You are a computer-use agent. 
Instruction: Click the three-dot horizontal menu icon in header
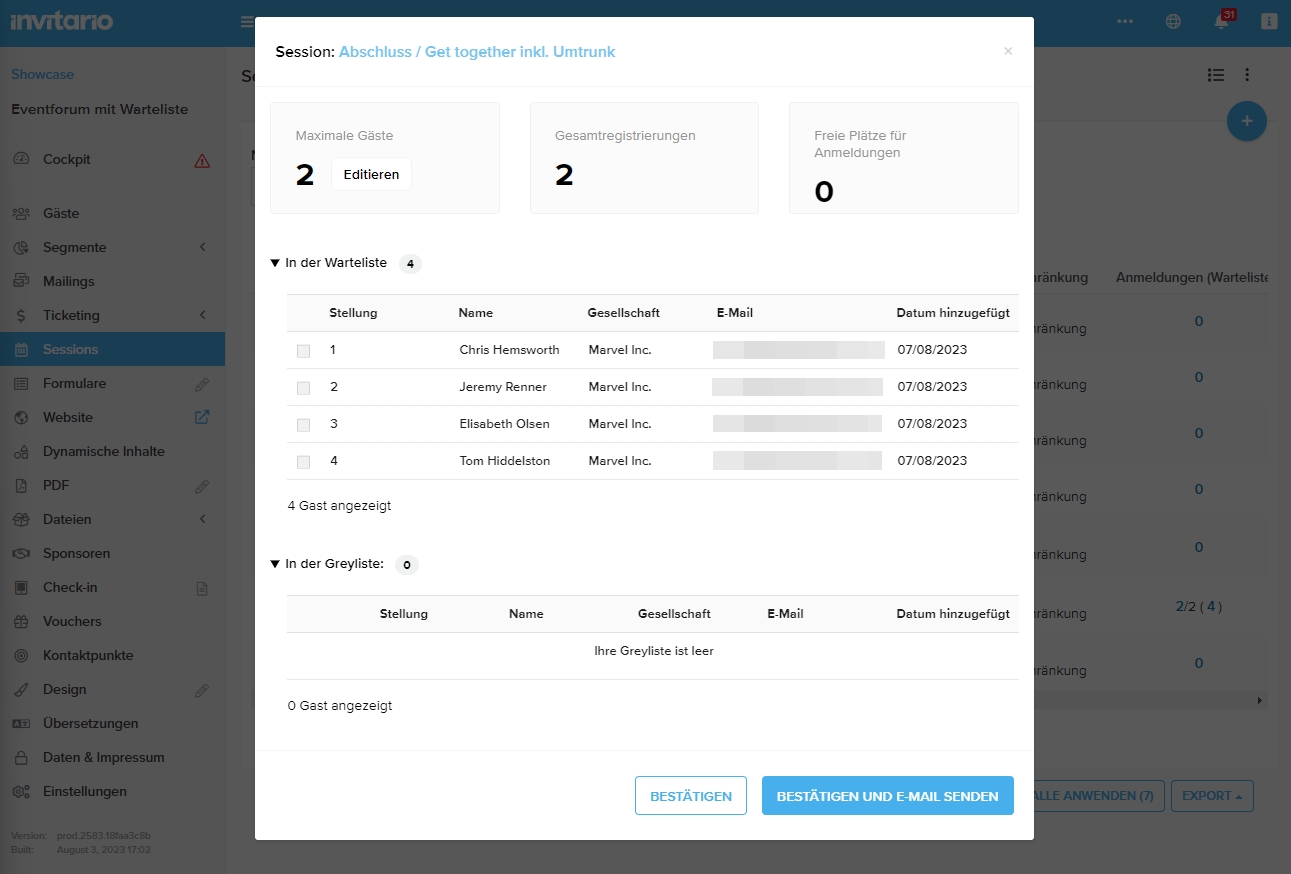1125,22
